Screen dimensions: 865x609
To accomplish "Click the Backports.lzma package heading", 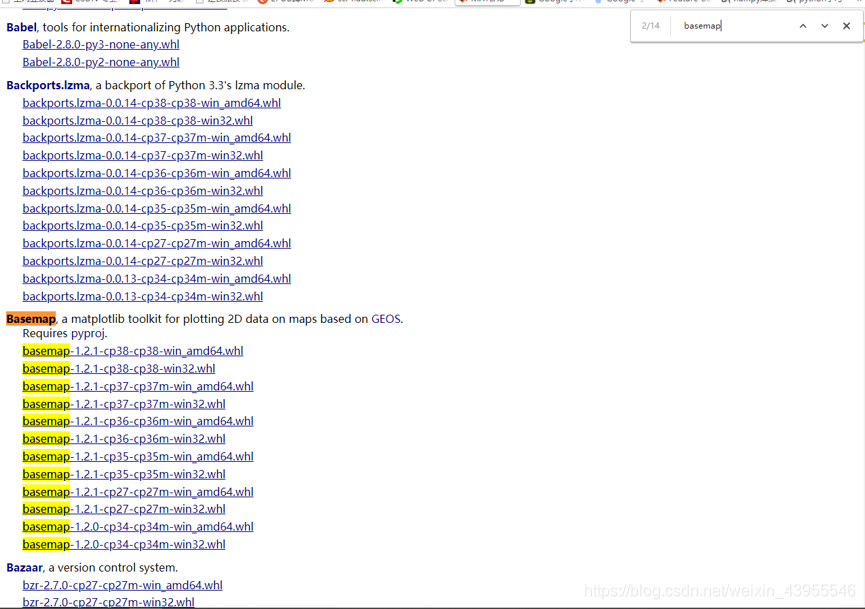I will pyautogui.click(x=48, y=86).
